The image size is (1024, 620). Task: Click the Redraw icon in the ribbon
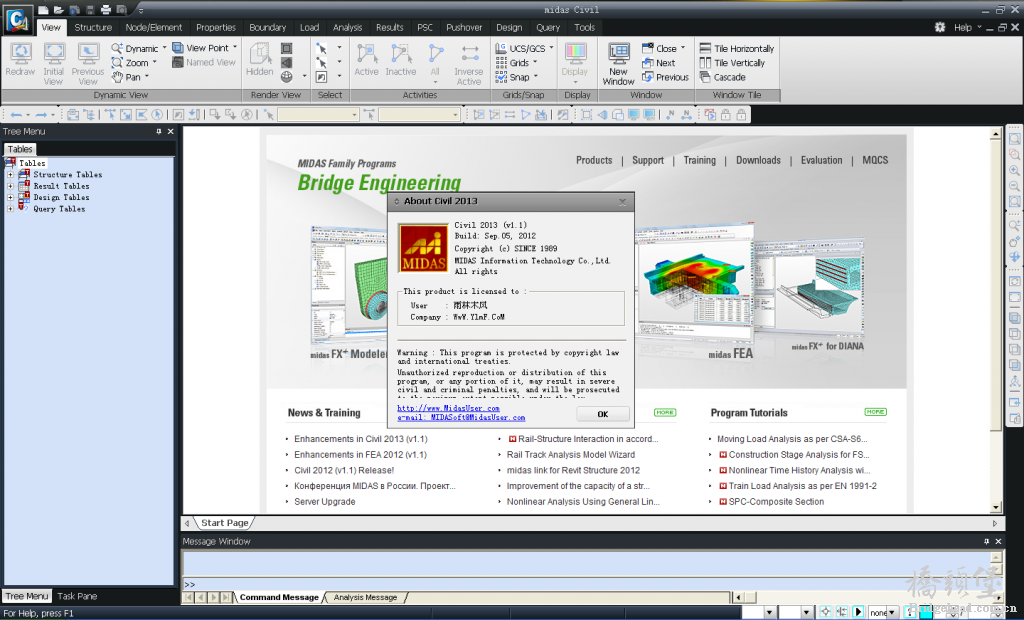point(20,54)
